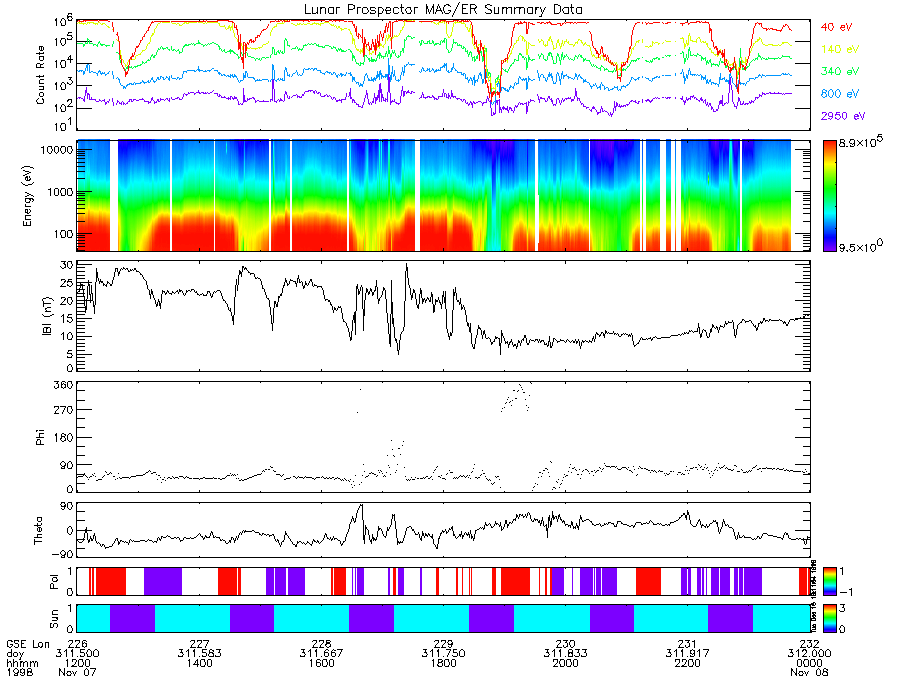Click the '311.583' day-of-year value
900x700 pixels.
(199, 654)
